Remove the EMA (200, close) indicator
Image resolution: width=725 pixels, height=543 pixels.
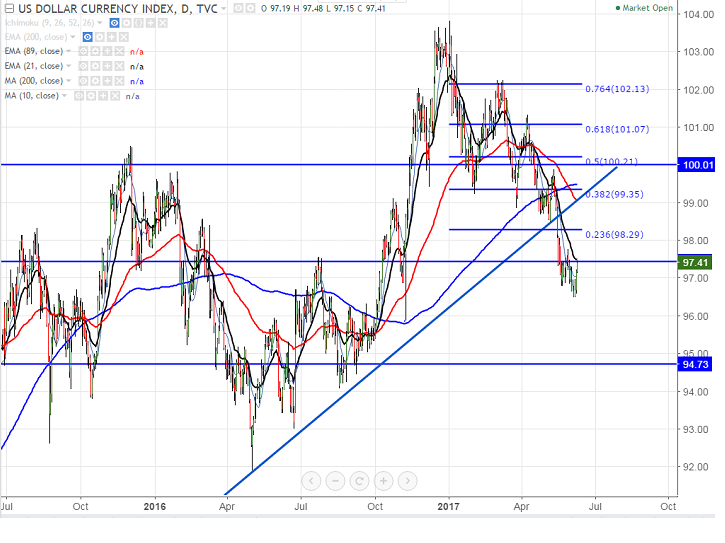[123, 37]
